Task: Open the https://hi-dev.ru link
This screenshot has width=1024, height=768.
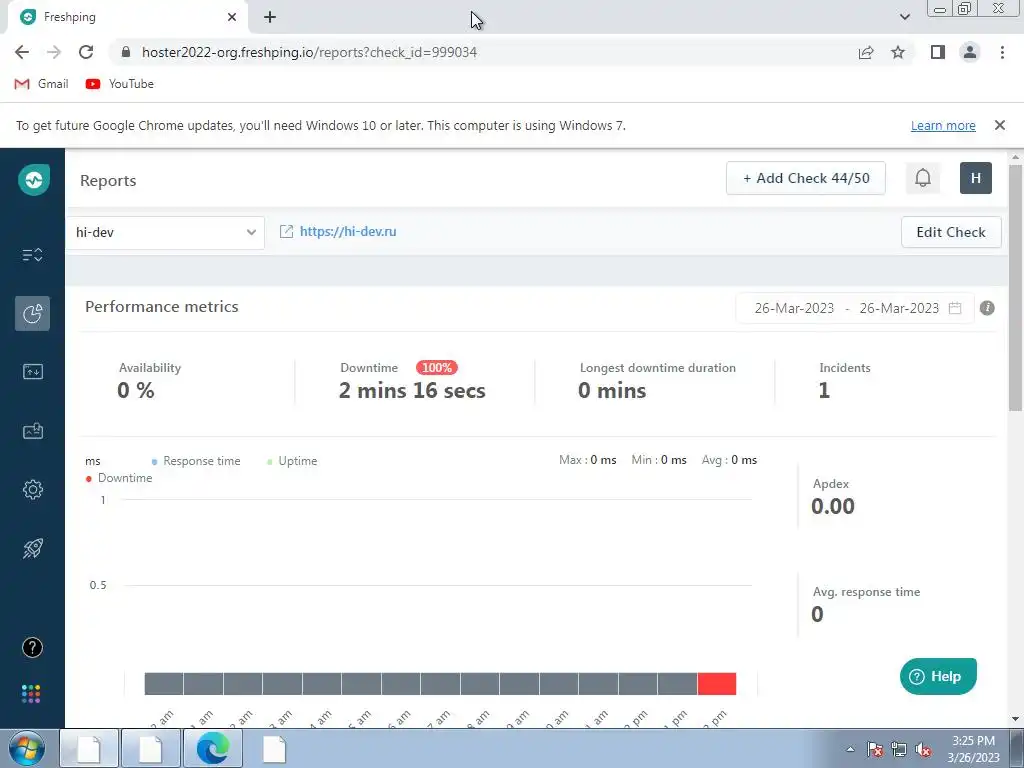Action: click(348, 231)
